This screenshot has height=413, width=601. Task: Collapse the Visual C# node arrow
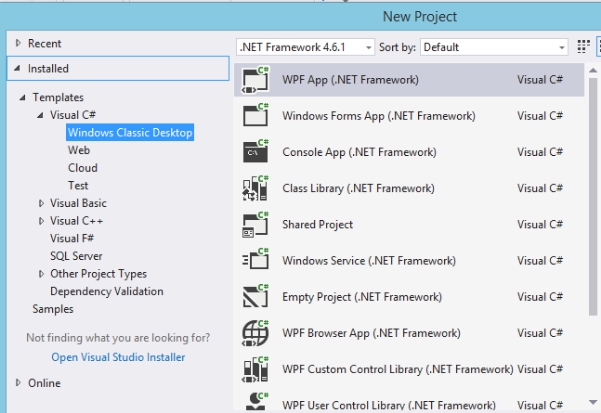(x=40, y=115)
